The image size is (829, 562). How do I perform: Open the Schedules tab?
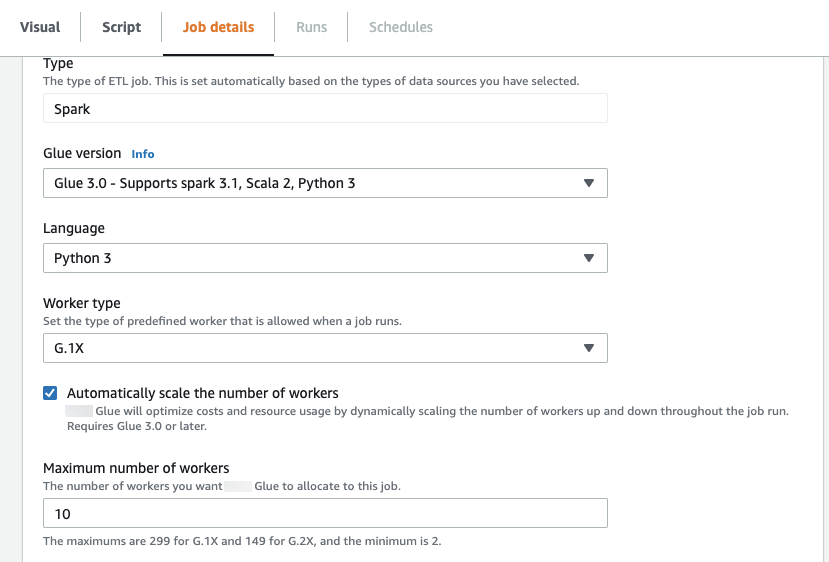[x=400, y=27]
